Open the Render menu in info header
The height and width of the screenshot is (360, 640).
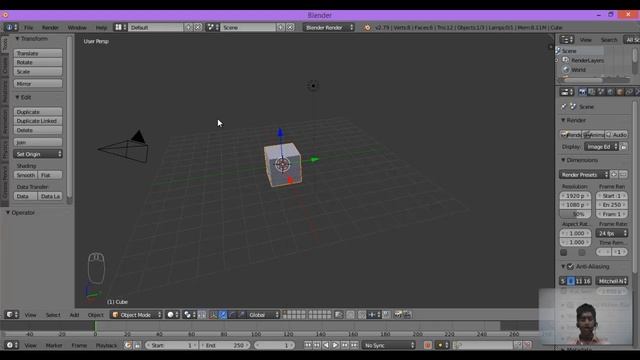[50, 27]
